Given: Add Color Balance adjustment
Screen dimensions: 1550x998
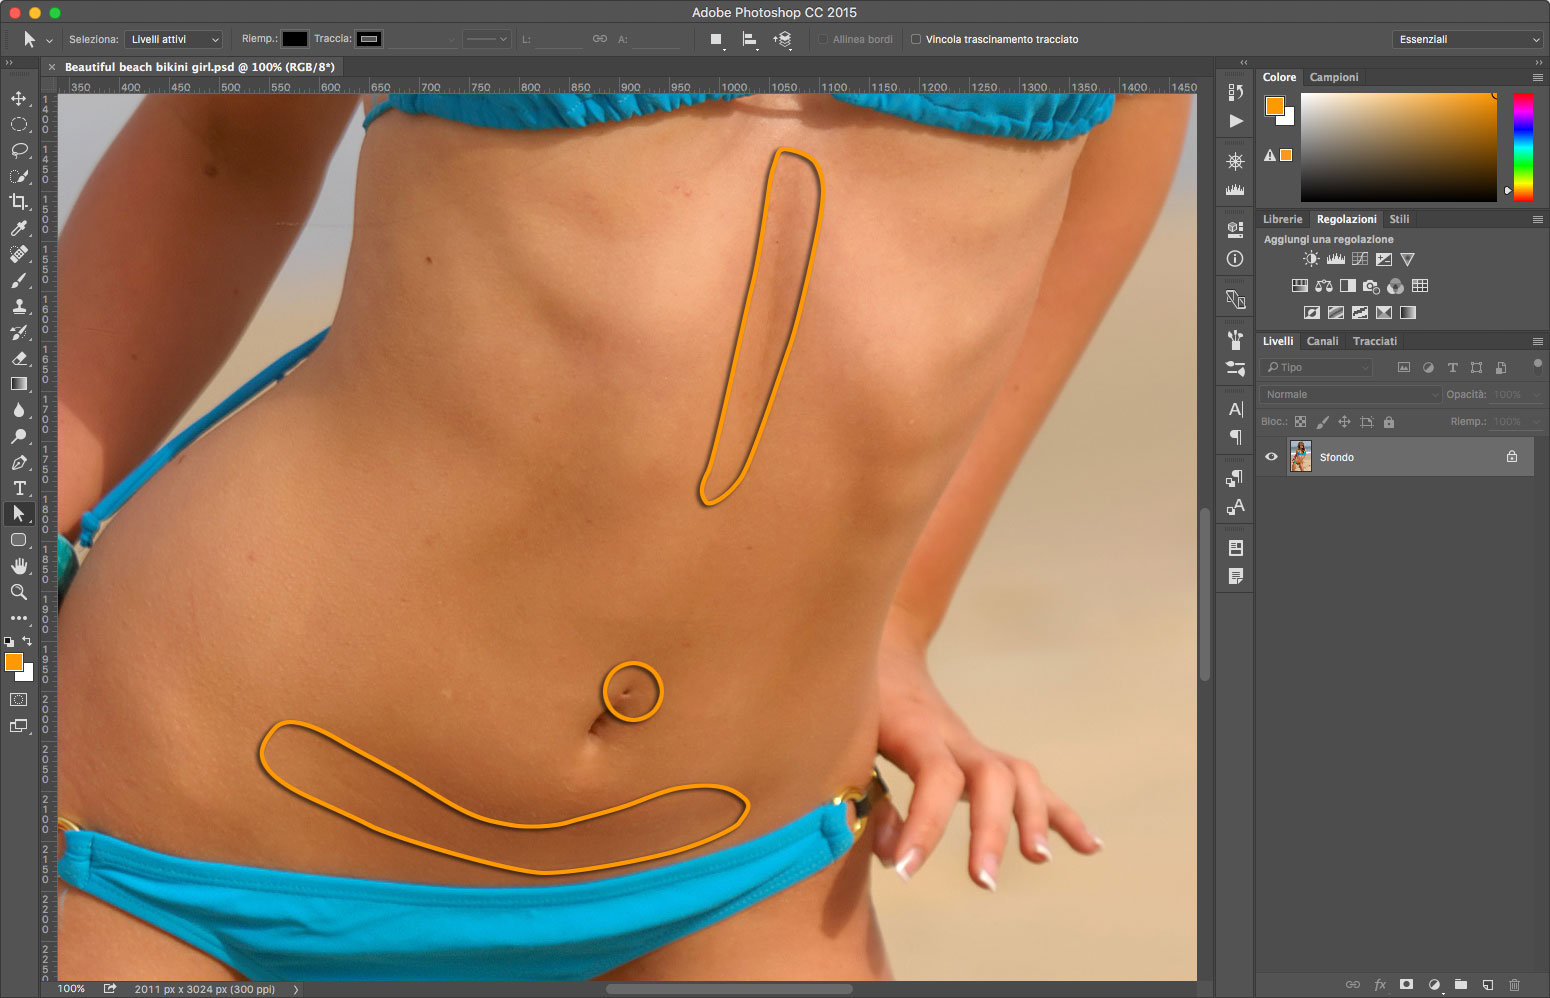Looking at the screenshot, I should coord(1323,286).
